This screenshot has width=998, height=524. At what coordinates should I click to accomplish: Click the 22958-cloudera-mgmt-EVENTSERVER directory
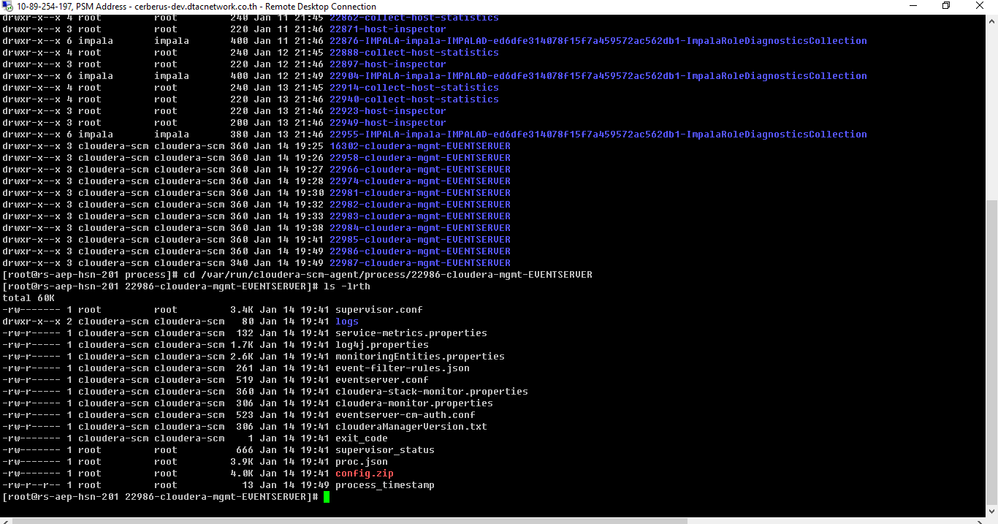420,157
